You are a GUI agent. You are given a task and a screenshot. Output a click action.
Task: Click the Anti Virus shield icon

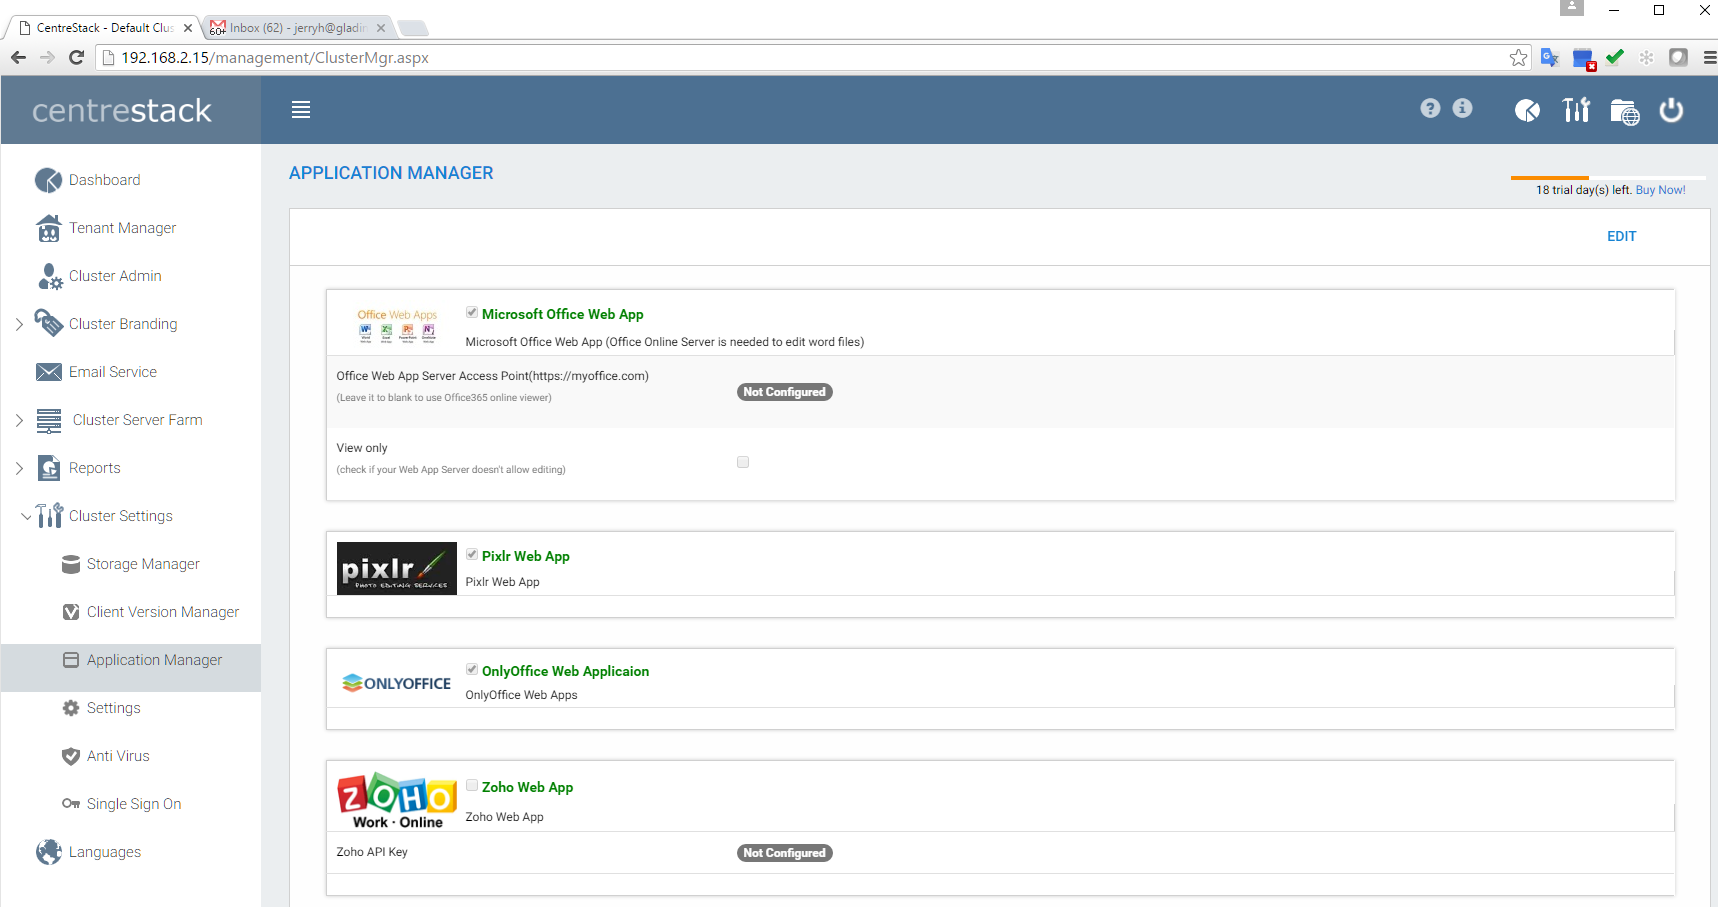coord(71,756)
